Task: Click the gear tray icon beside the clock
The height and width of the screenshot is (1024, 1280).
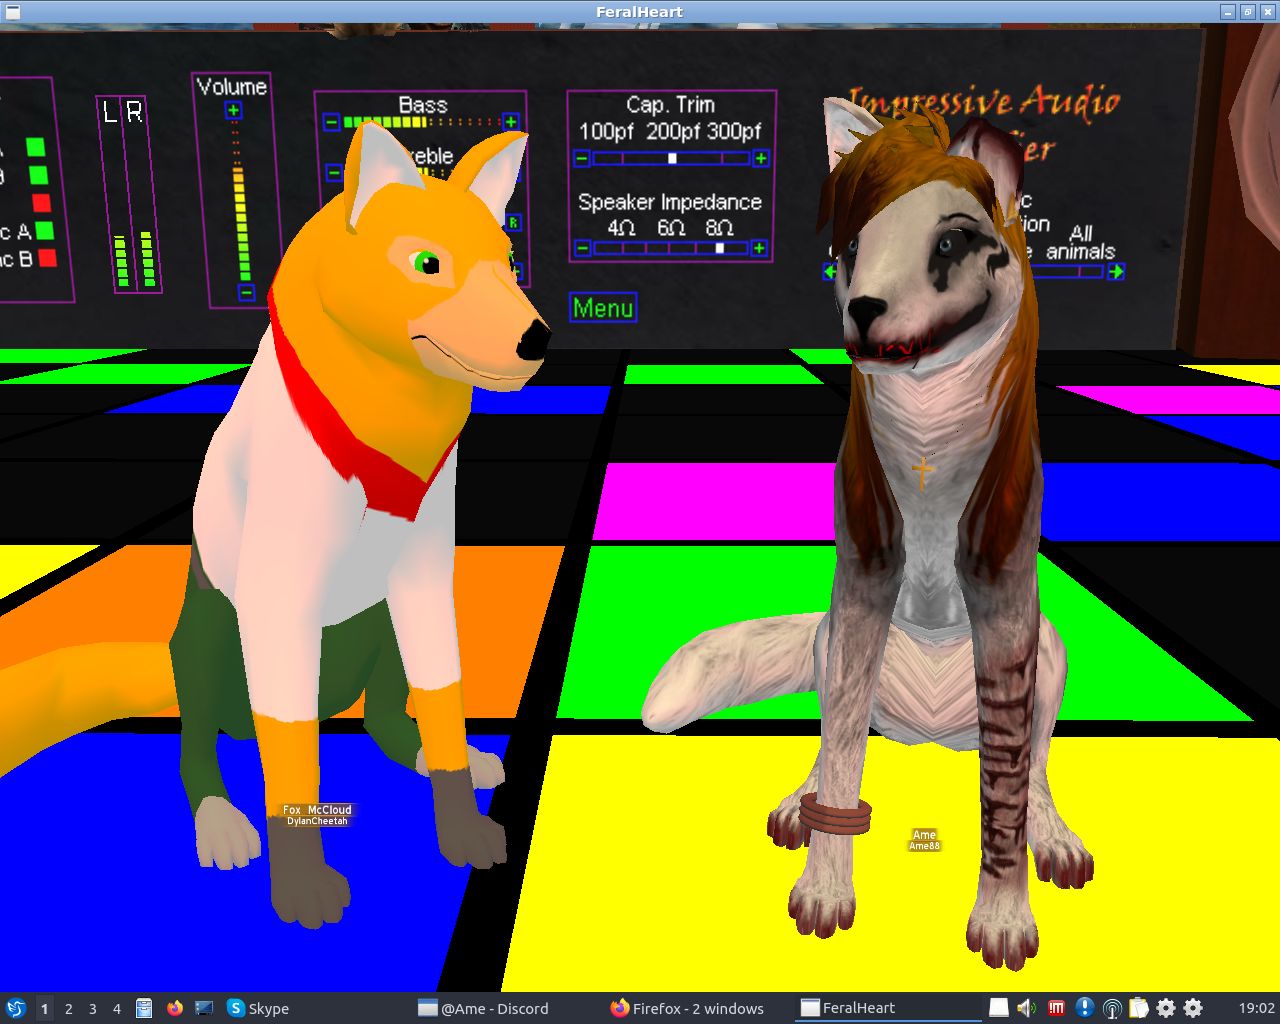Action: click(1193, 1008)
